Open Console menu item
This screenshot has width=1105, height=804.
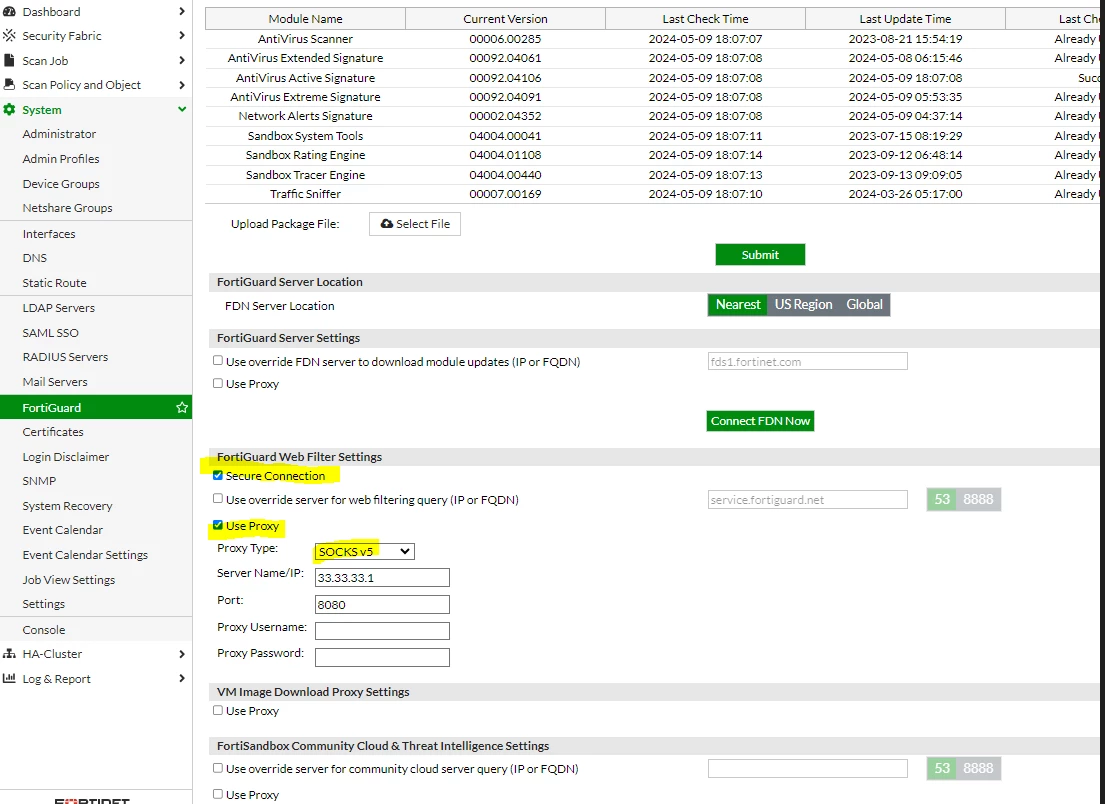pos(44,630)
